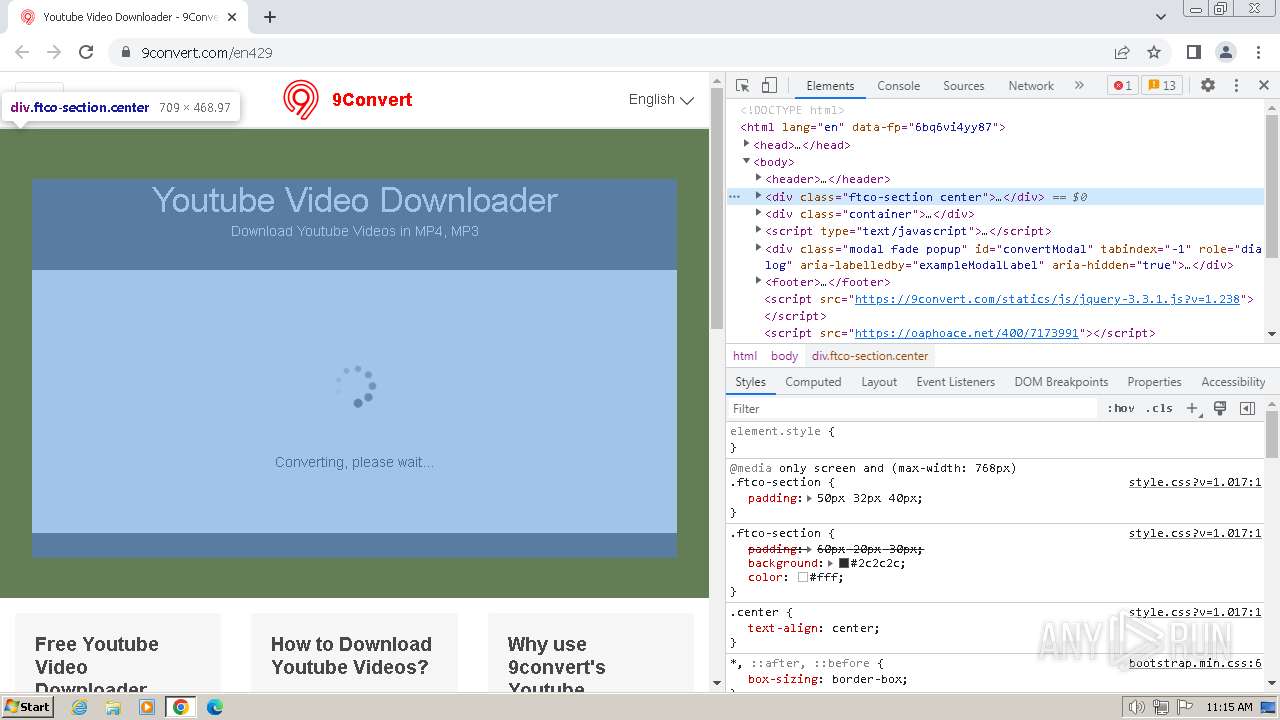This screenshot has height=720, width=1280.
Task: Open a new browser tab
Action: [270, 17]
